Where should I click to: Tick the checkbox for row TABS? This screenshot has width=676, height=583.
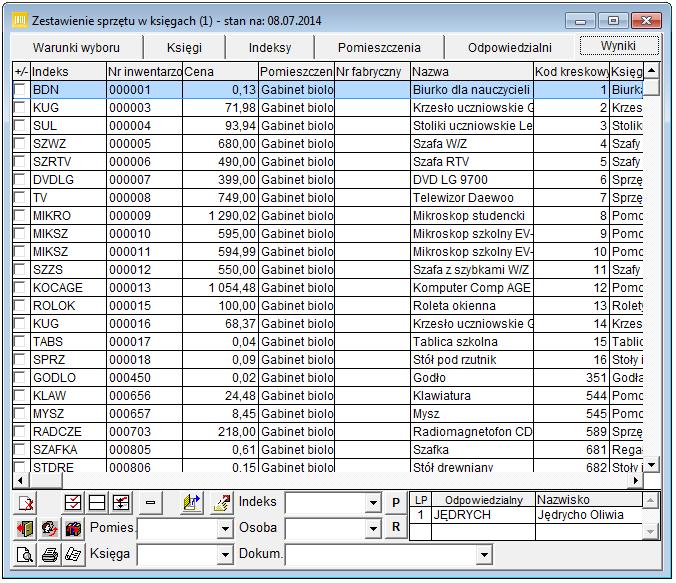pyautogui.click(x=20, y=342)
